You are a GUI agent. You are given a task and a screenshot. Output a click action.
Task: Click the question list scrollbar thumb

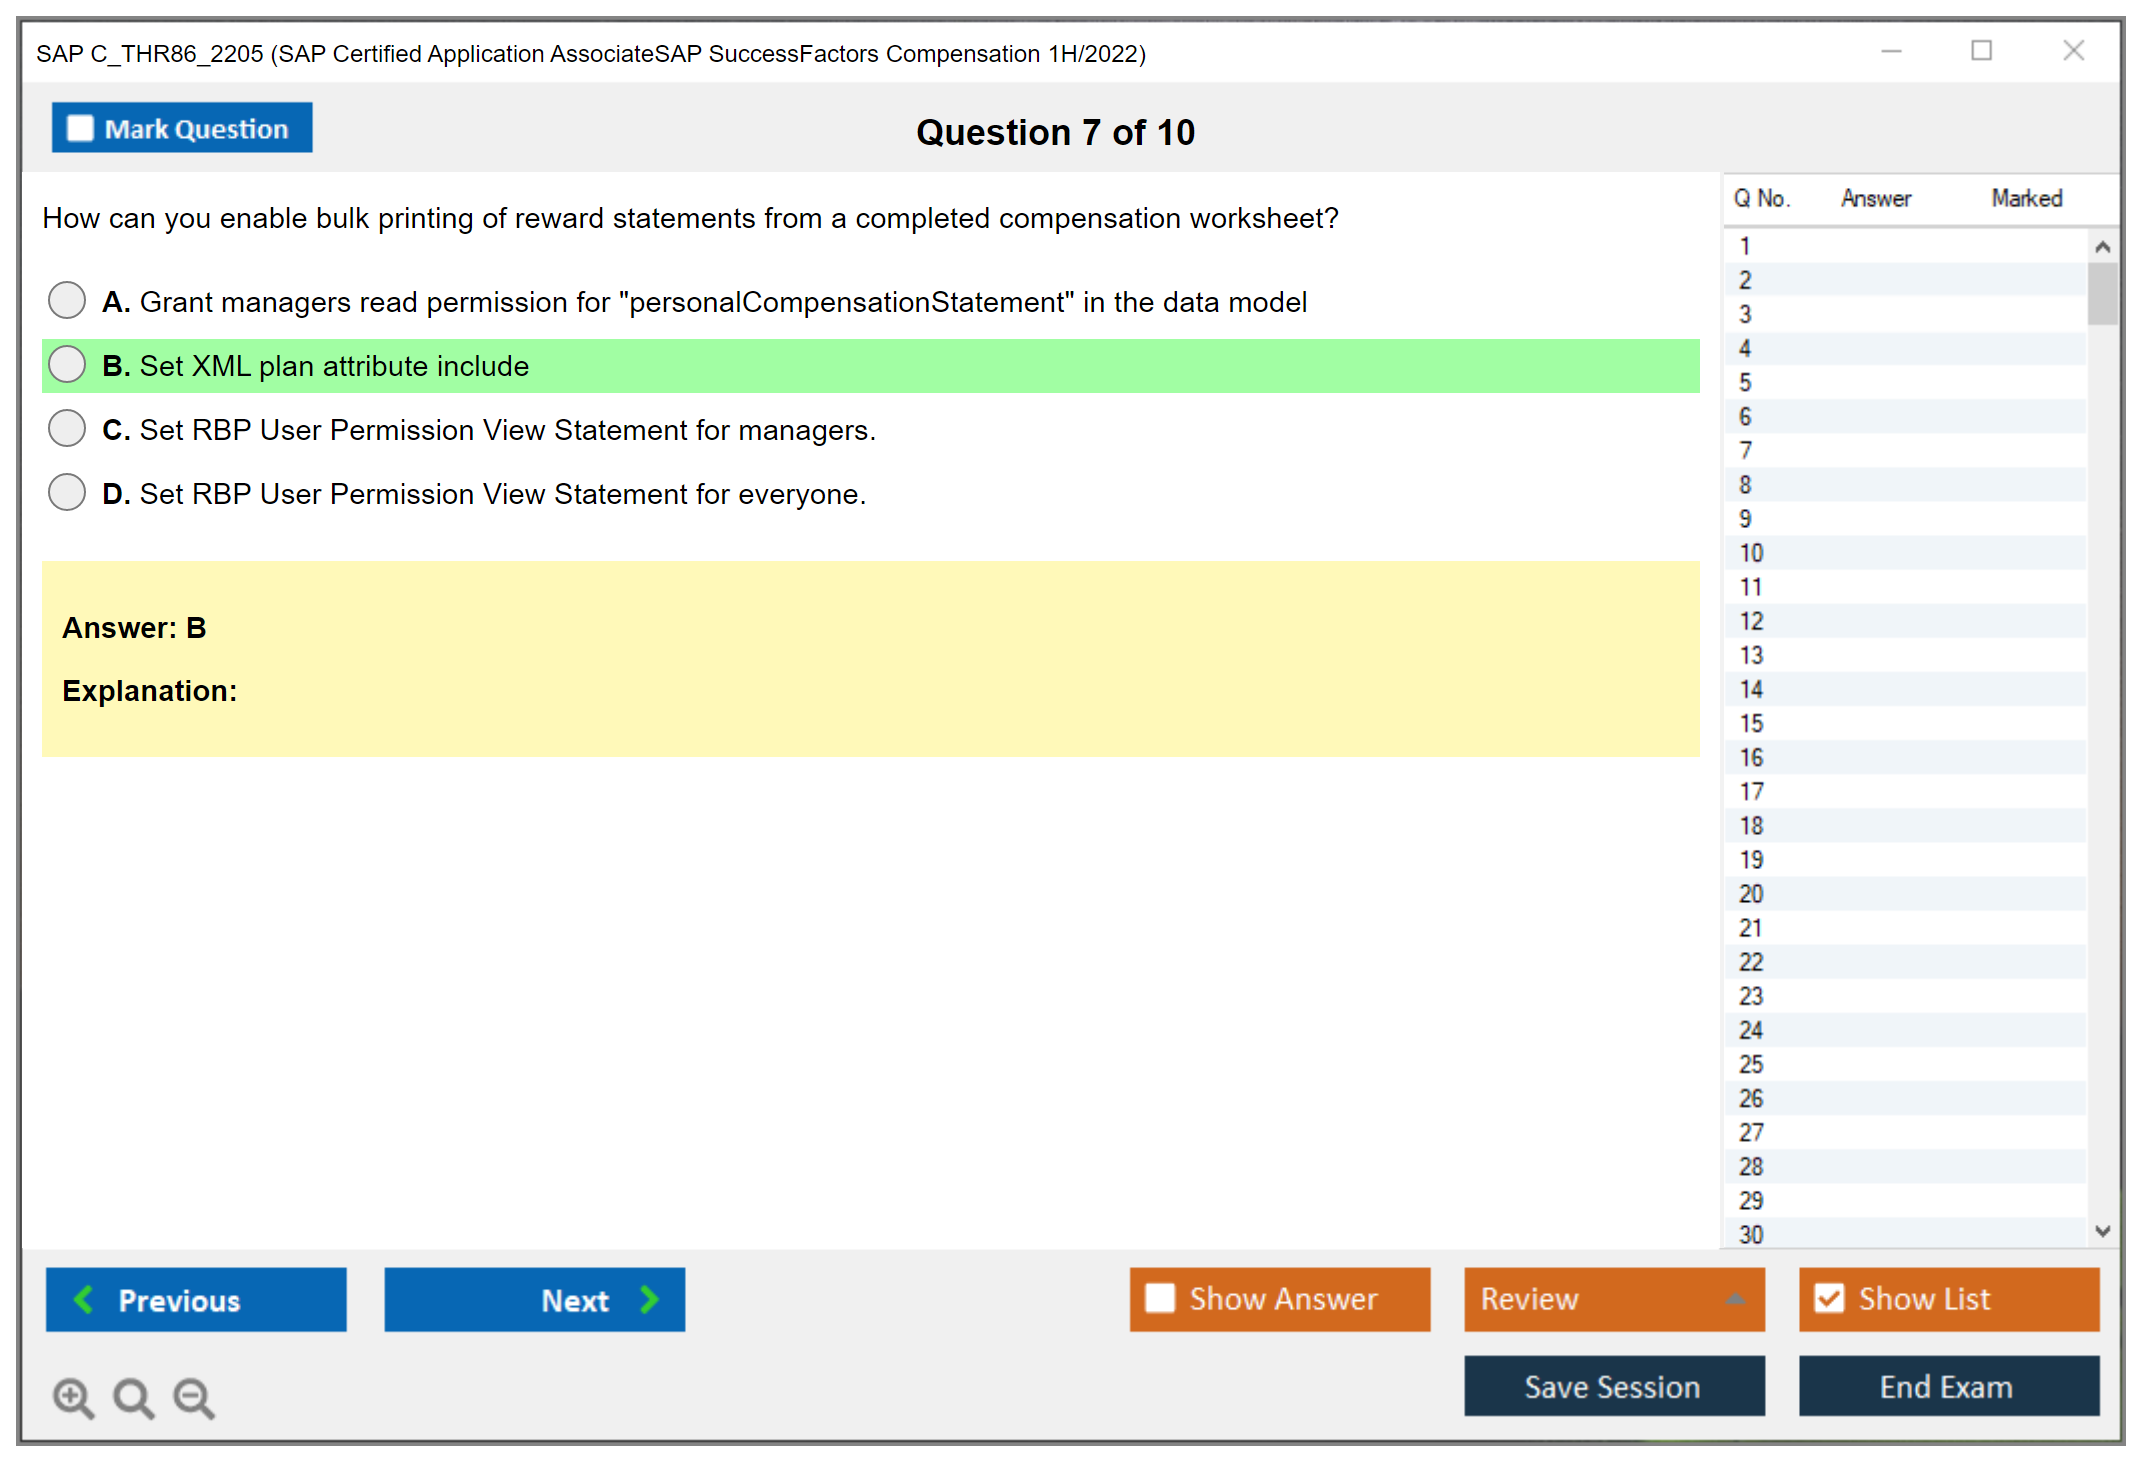[x=2102, y=294]
